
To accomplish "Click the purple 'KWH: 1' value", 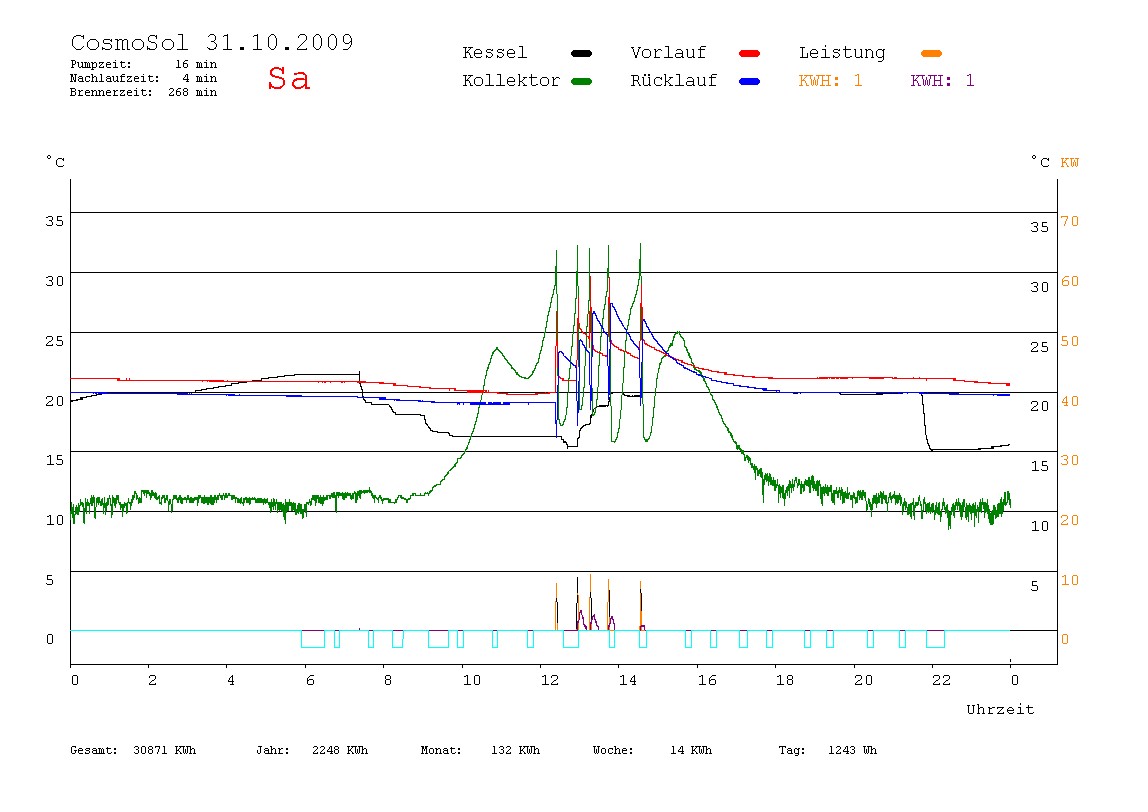I will tap(942, 81).
